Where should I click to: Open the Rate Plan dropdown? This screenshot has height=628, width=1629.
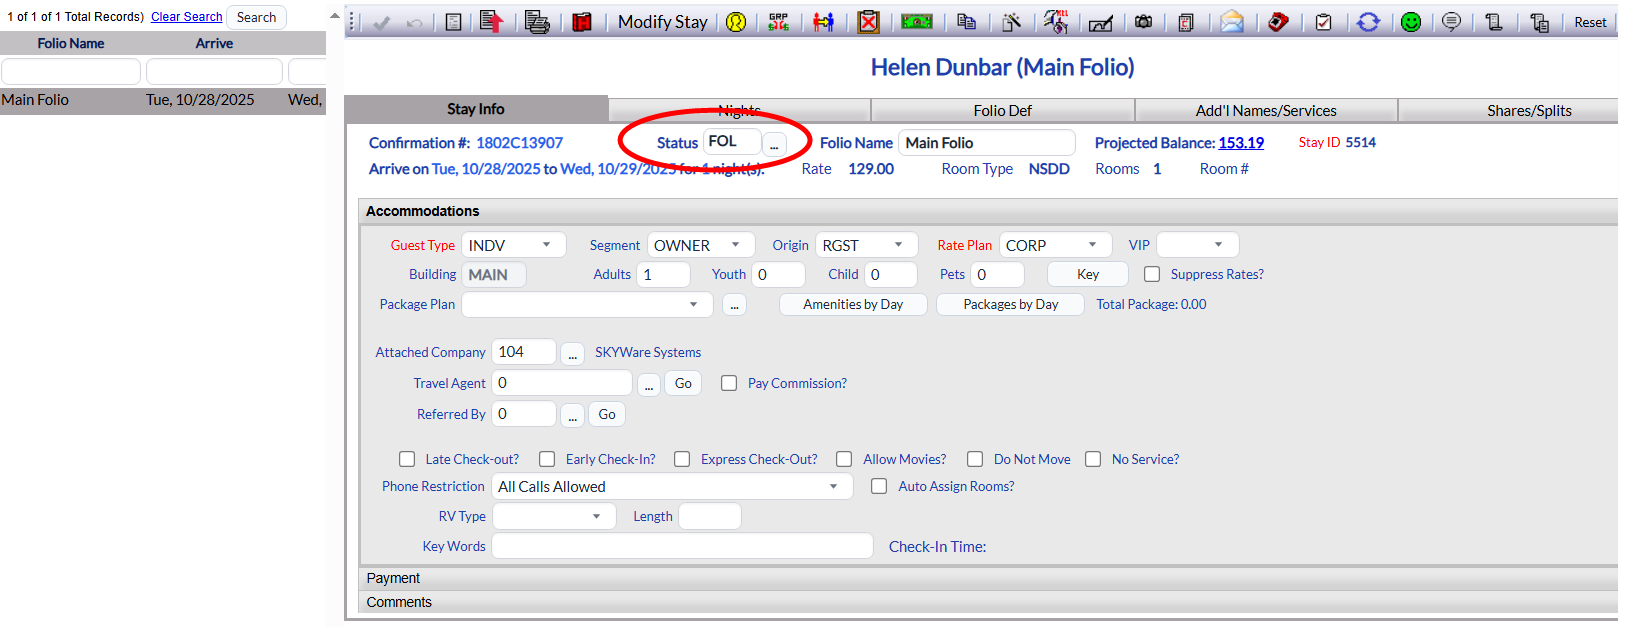tap(1054, 245)
